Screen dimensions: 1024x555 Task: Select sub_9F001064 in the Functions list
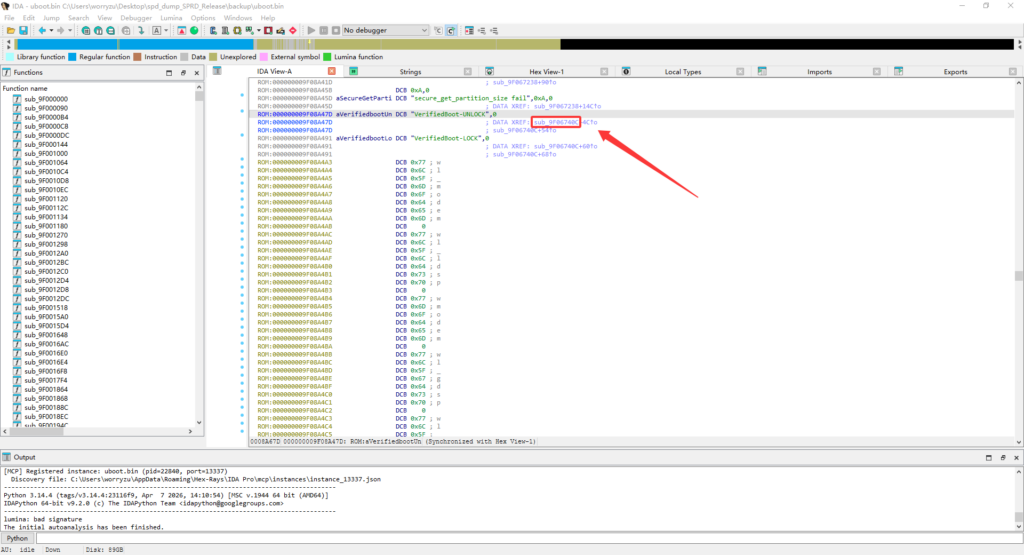[46, 163]
